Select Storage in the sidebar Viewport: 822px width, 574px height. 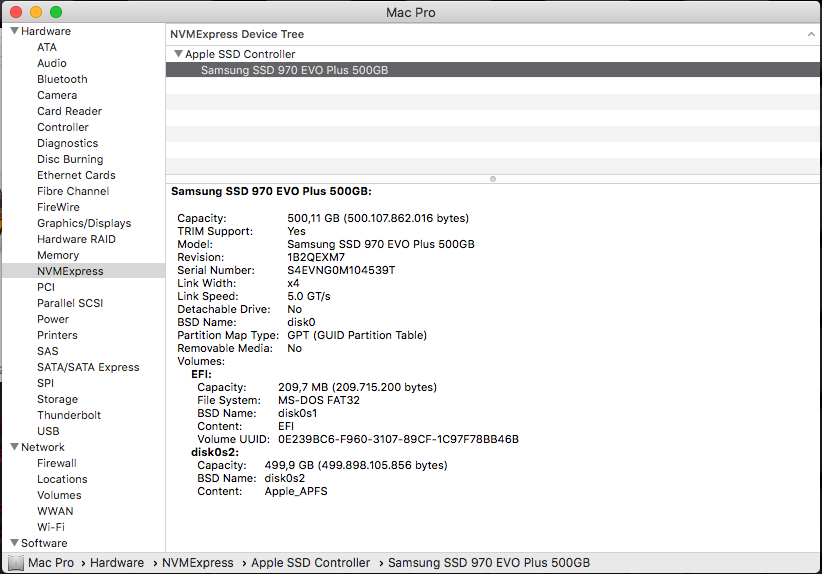(57, 399)
